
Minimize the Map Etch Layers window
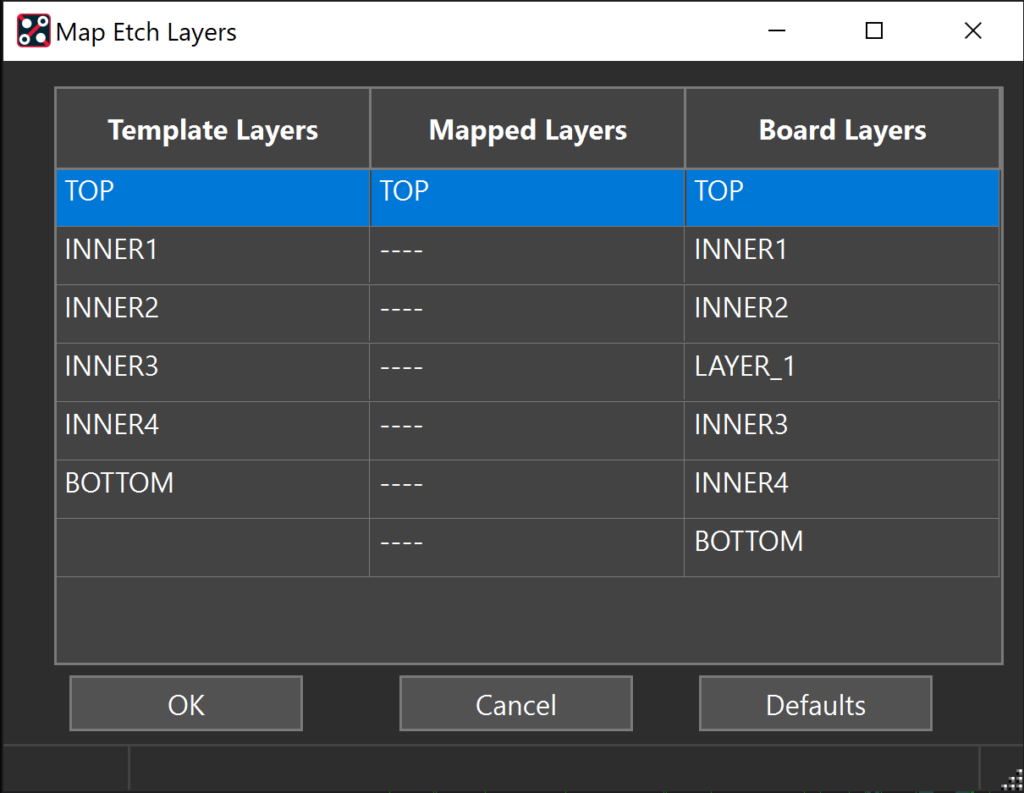[776, 31]
